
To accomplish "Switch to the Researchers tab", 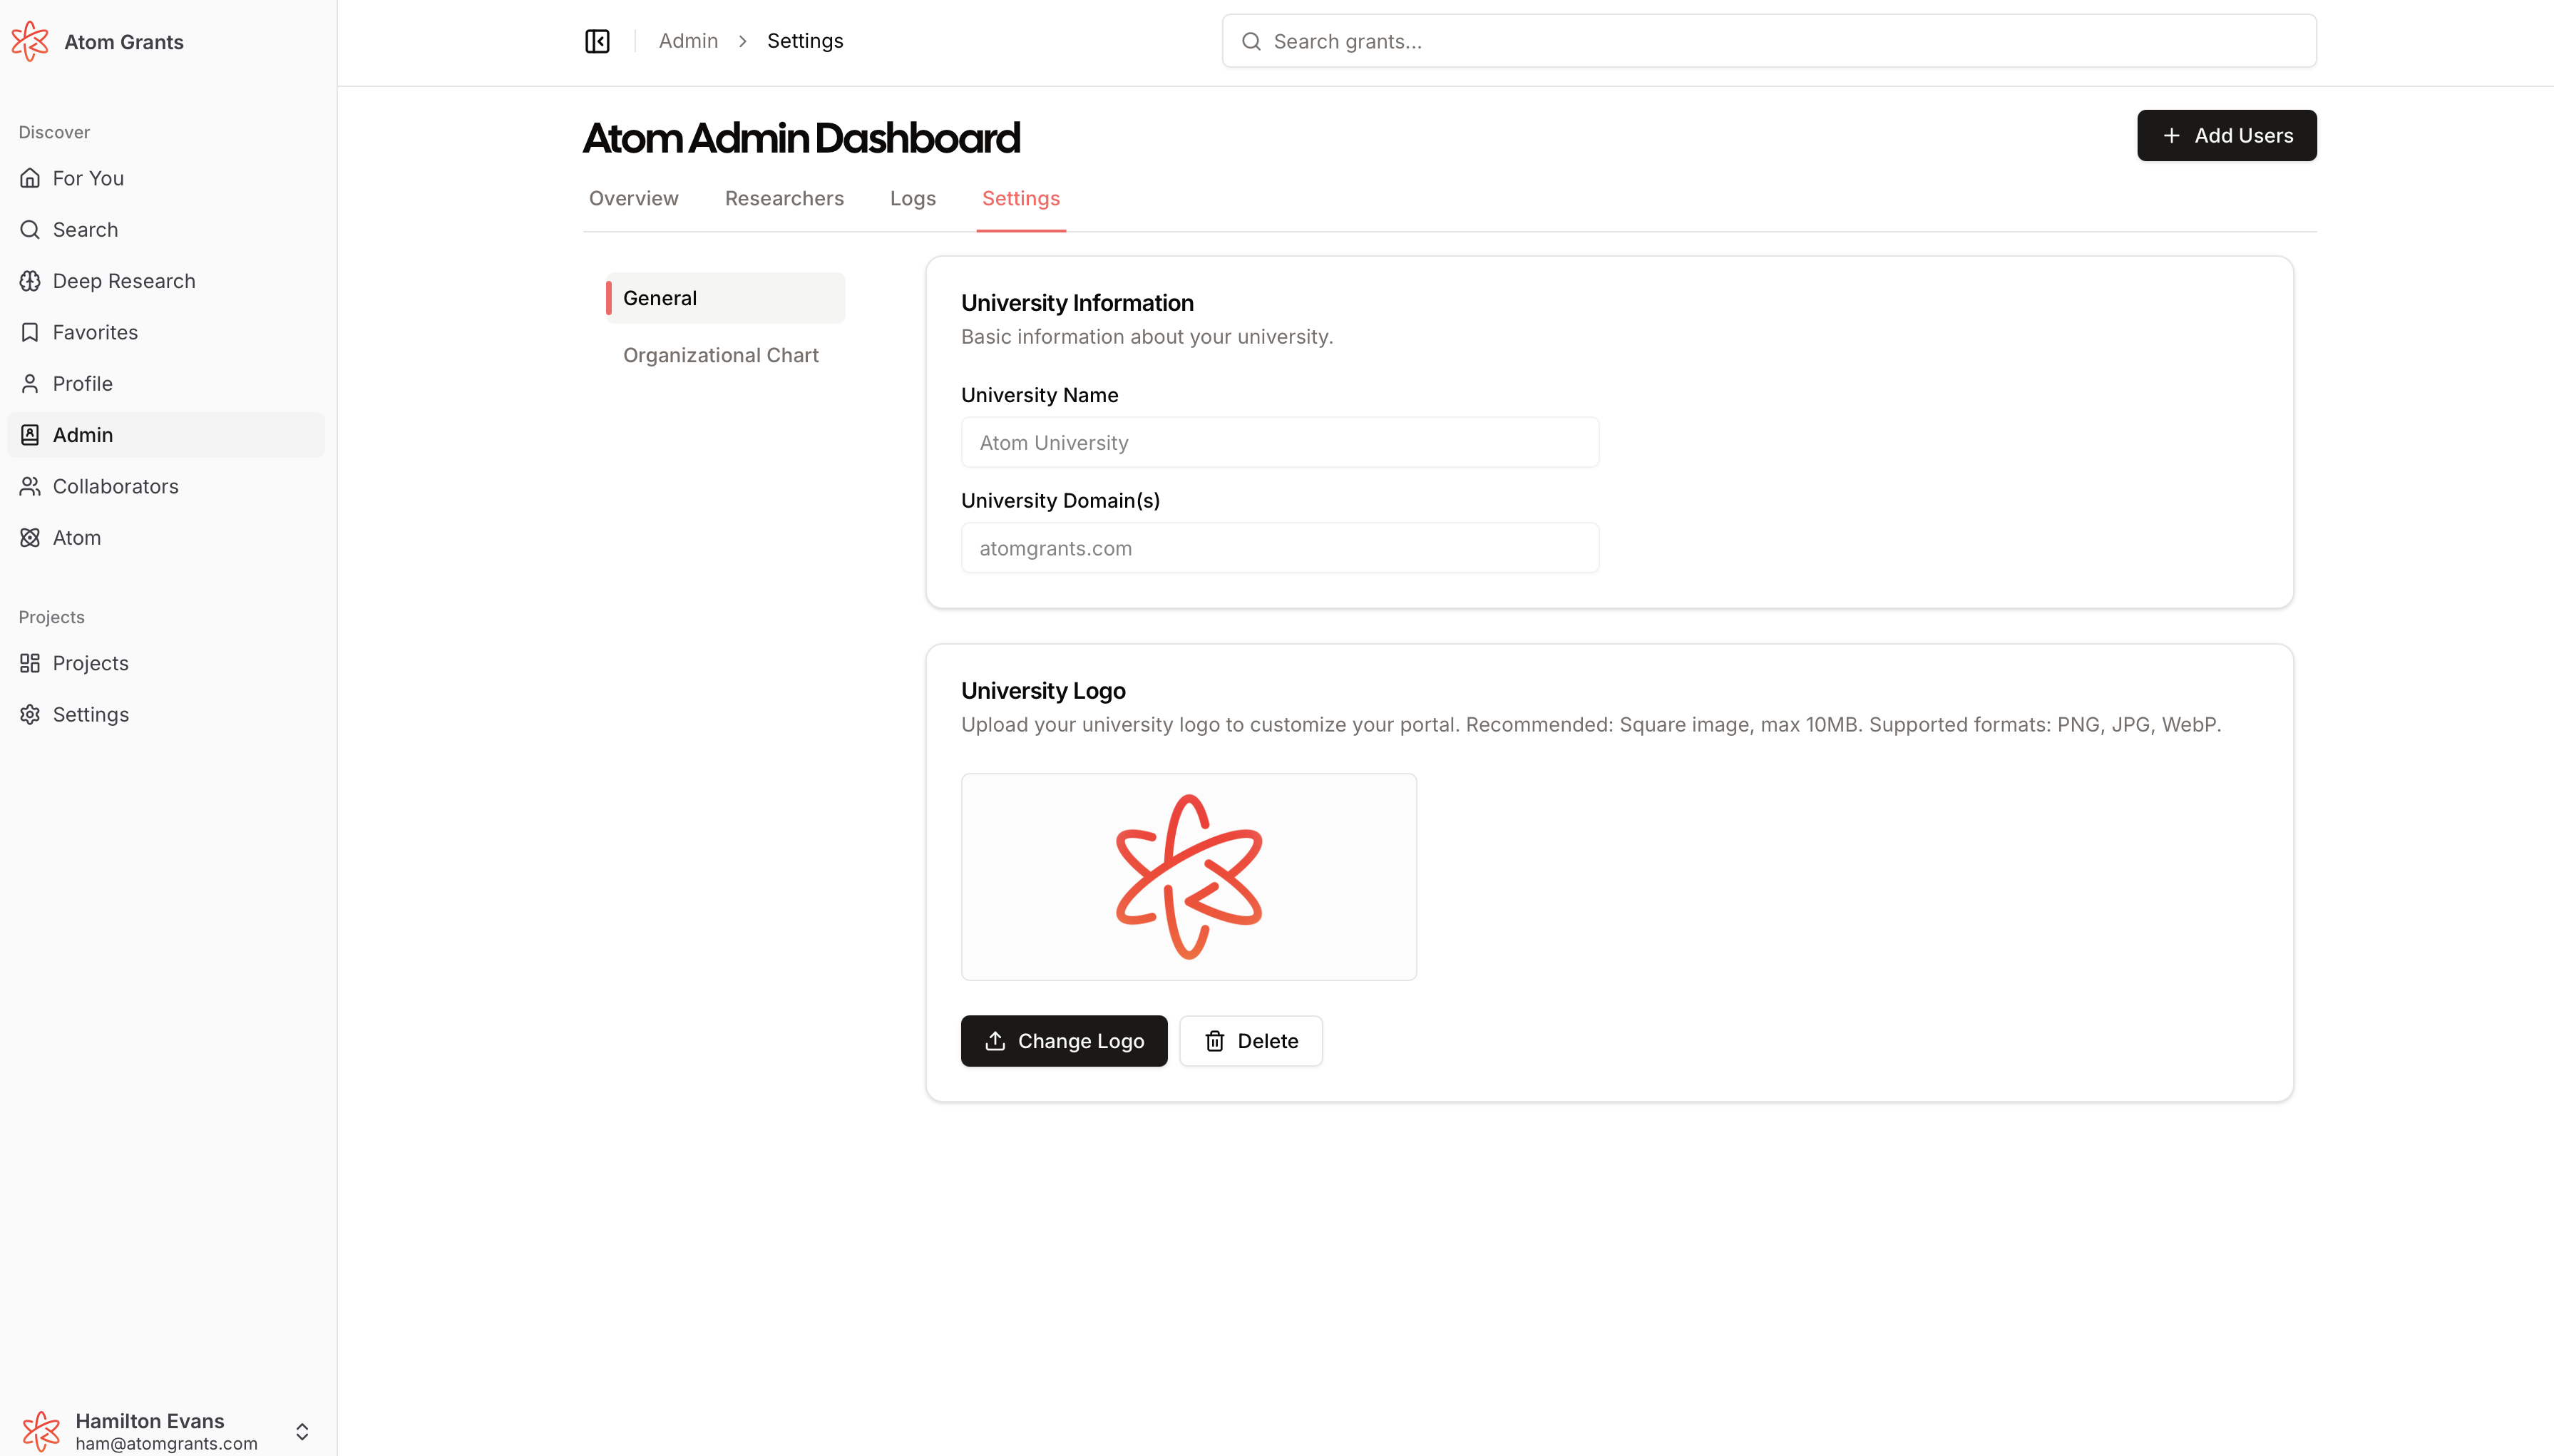I will [784, 198].
